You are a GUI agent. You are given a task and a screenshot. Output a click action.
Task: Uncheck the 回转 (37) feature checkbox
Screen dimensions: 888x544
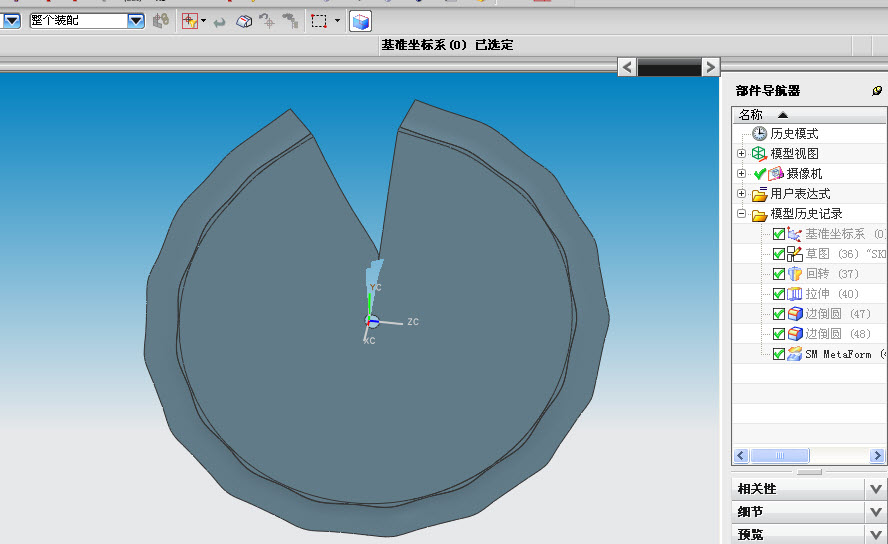point(779,274)
